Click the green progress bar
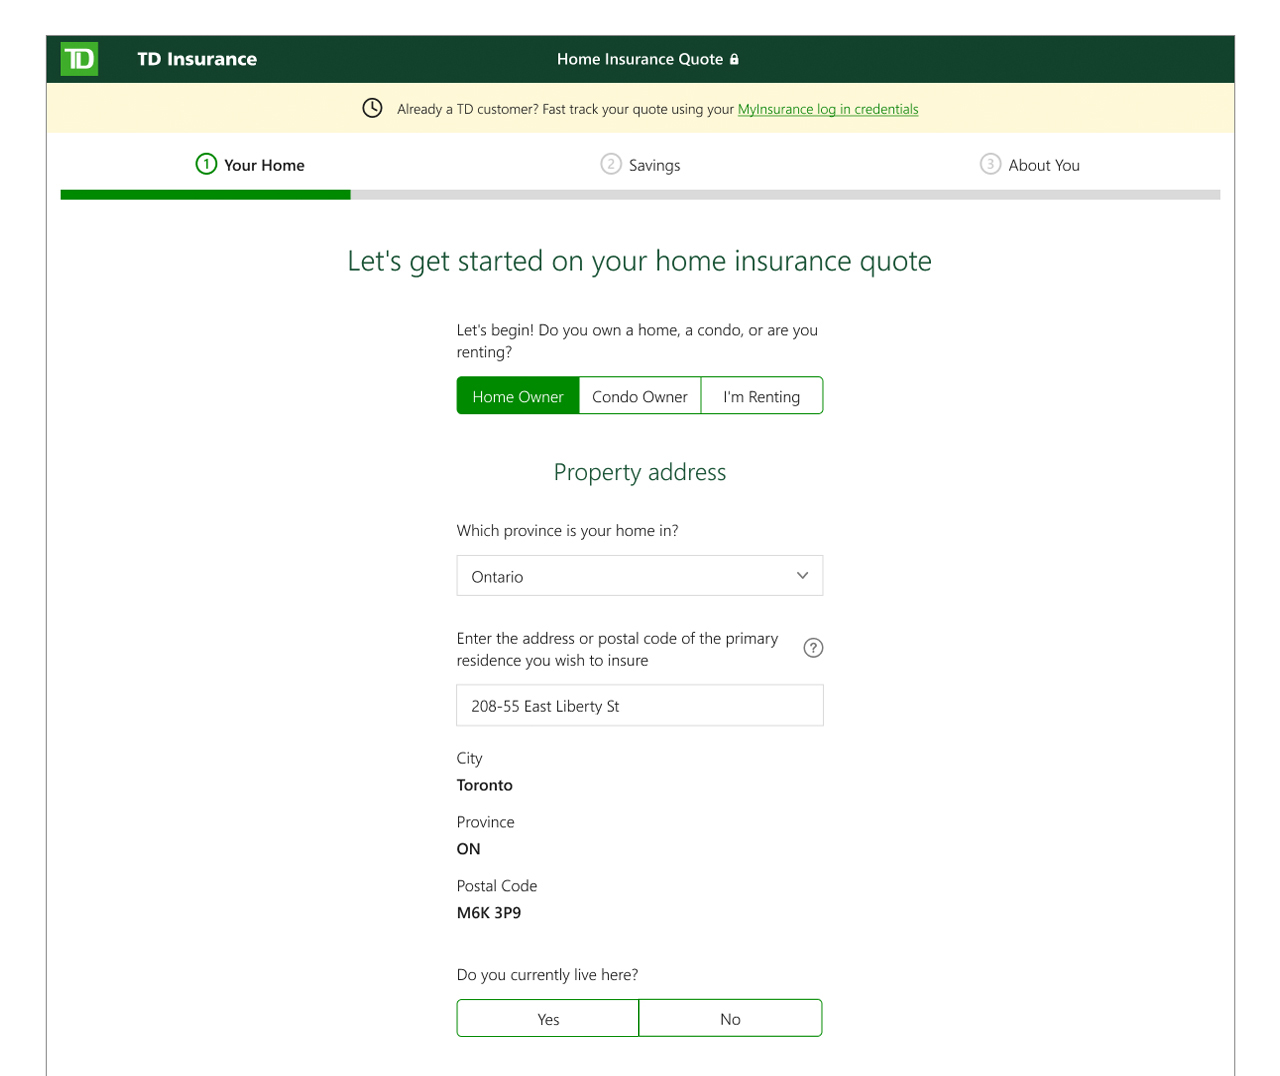 point(205,194)
